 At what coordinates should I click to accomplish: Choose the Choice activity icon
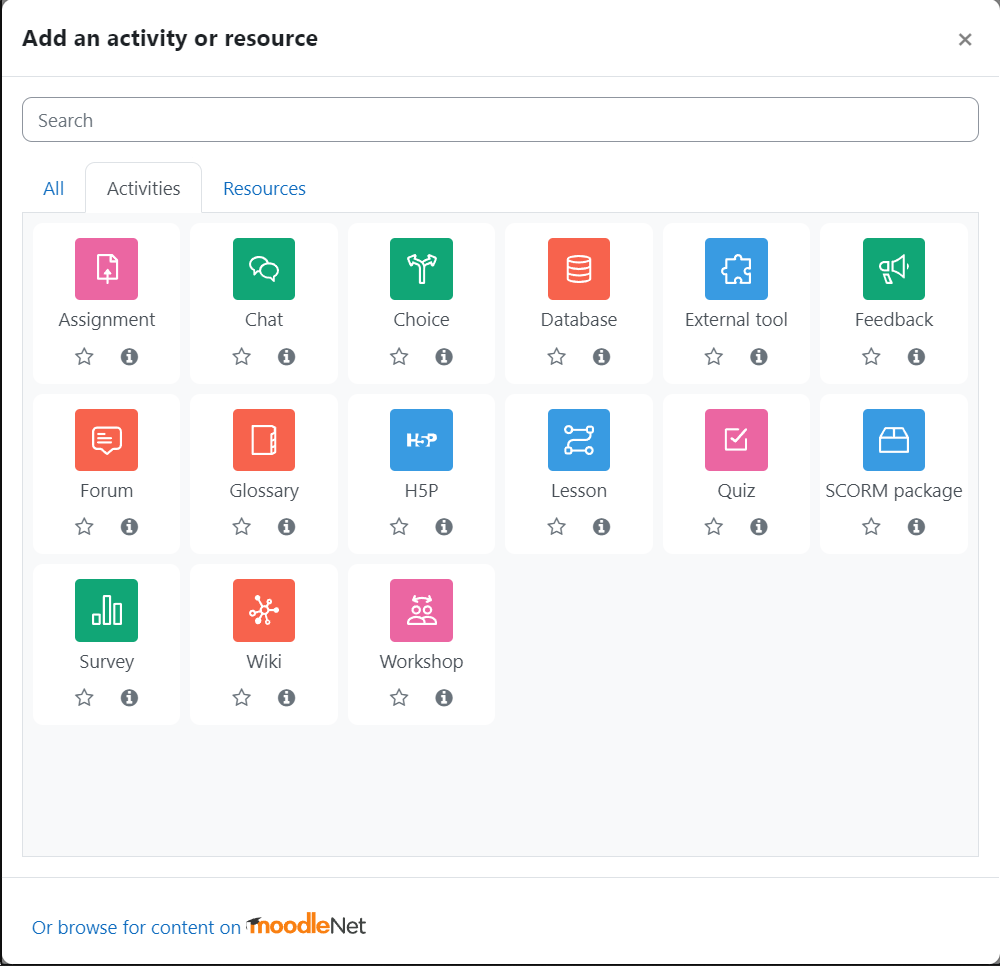[x=422, y=268]
